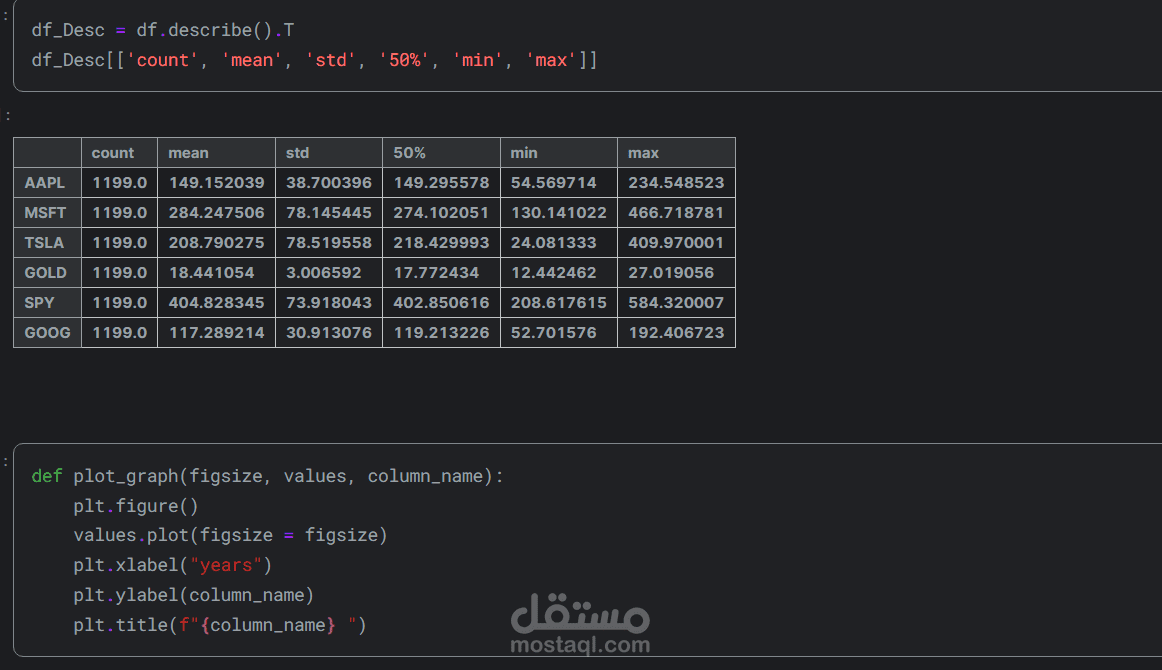Viewport: 1162px width, 670px height.
Task: Click GOLD std value 3.006592
Action: [x=324, y=273]
